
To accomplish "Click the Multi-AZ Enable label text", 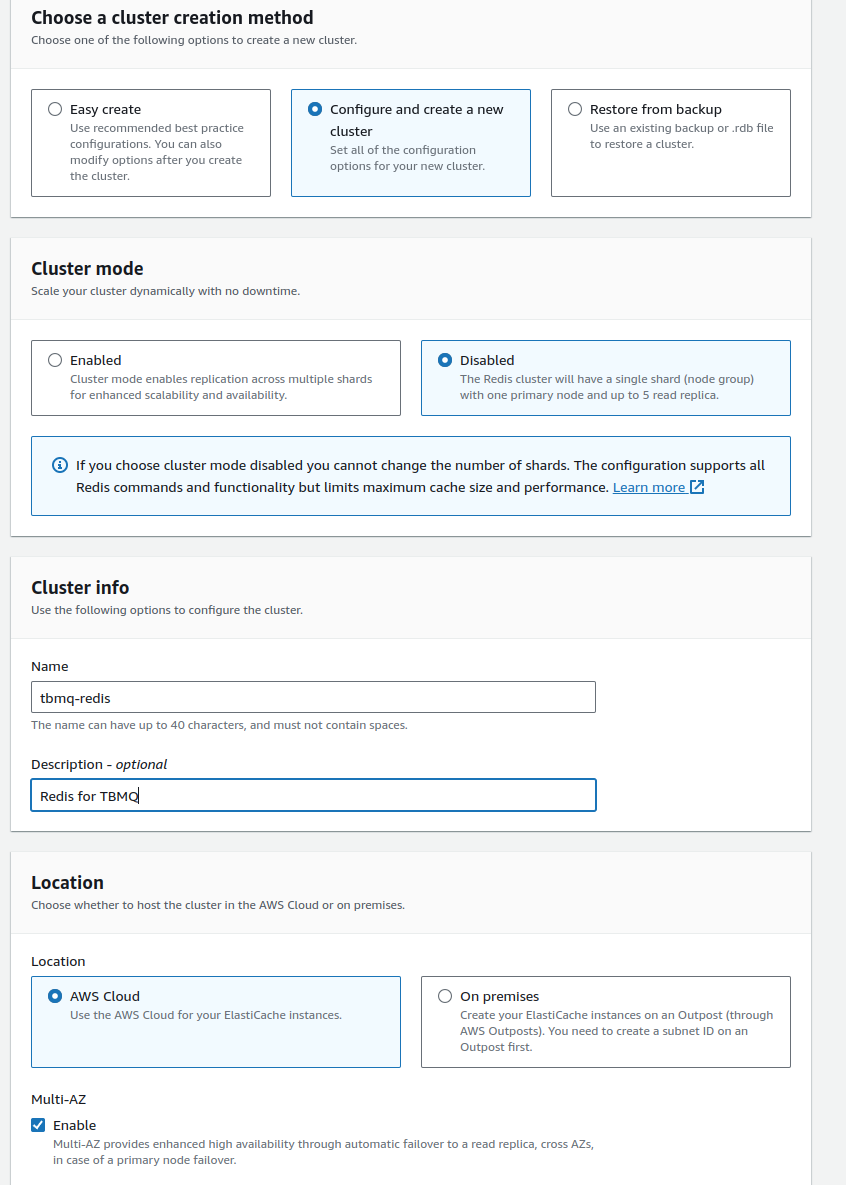I will tap(75, 1125).
